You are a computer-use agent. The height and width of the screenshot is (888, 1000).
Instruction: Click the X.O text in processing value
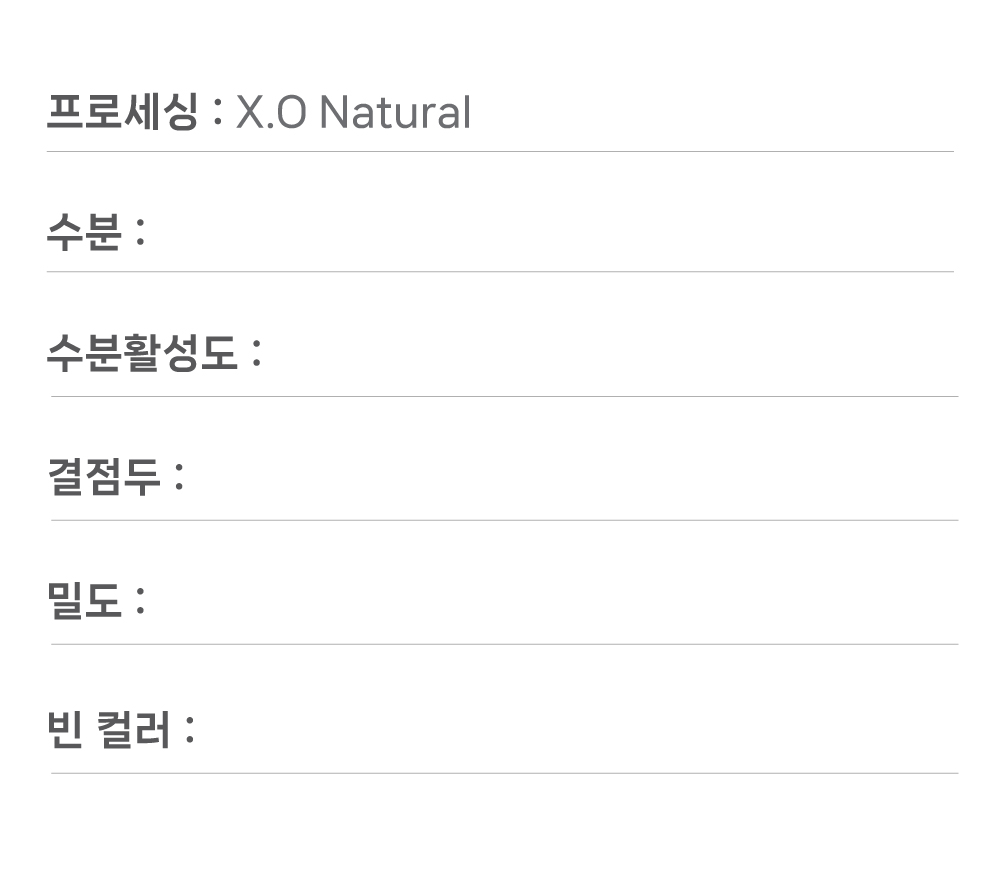[270, 113]
